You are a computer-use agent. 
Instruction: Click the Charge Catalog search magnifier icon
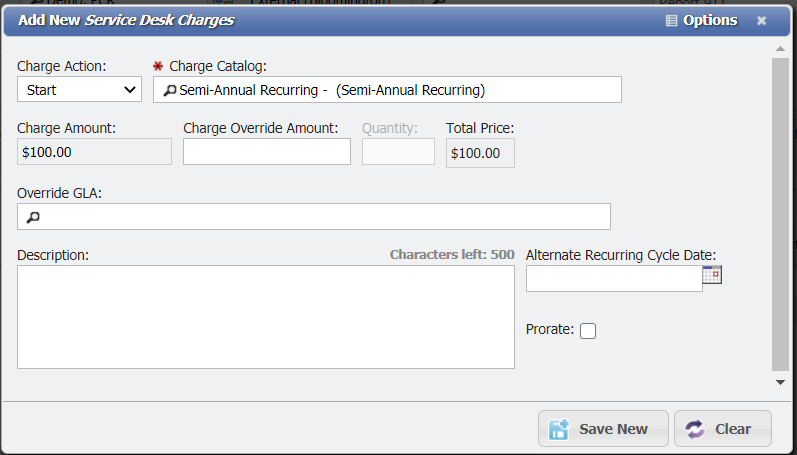click(170, 90)
